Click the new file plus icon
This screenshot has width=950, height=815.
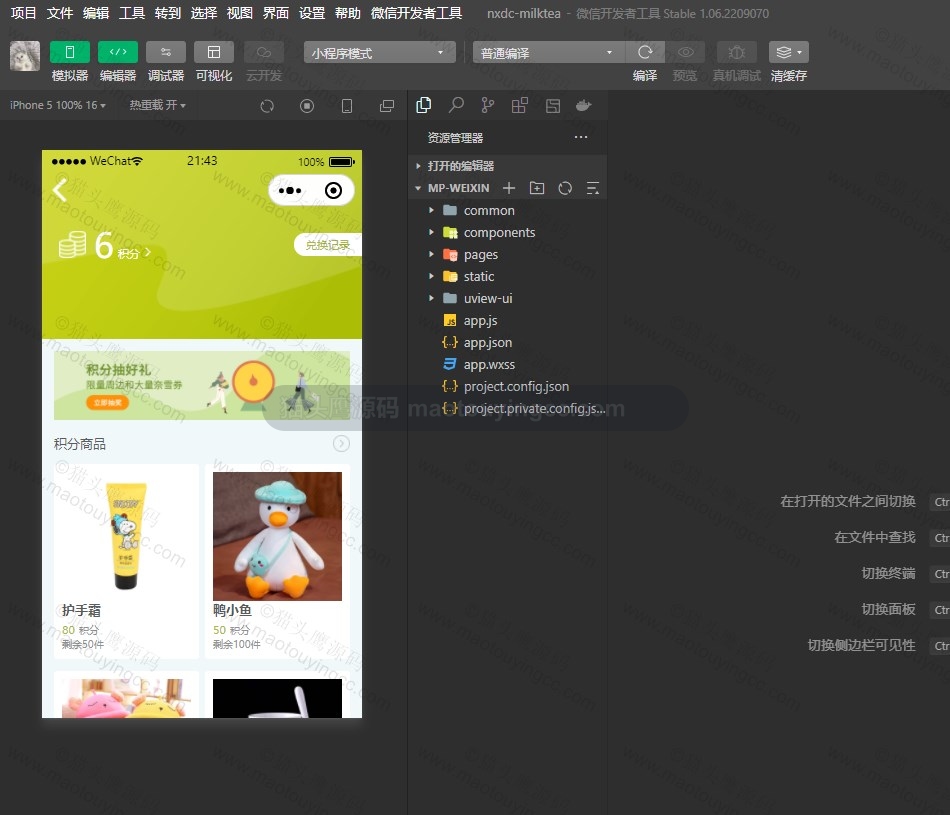click(x=509, y=188)
